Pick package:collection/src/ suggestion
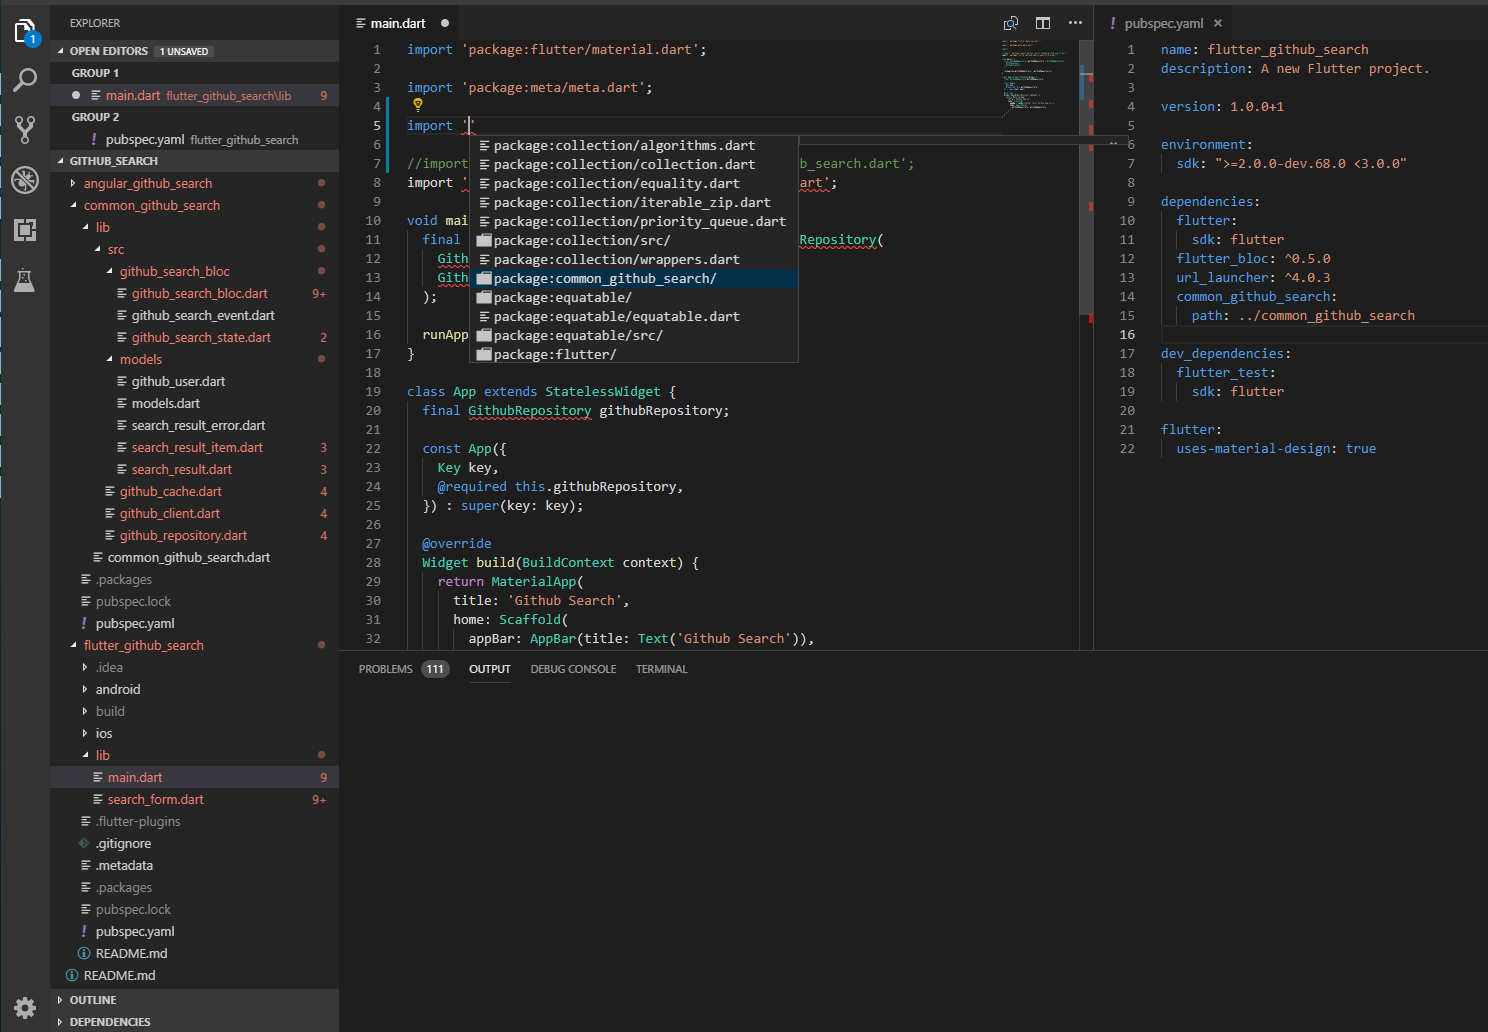Screen dimensions: 1488x1032 pyautogui.click(x=634, y=240)
